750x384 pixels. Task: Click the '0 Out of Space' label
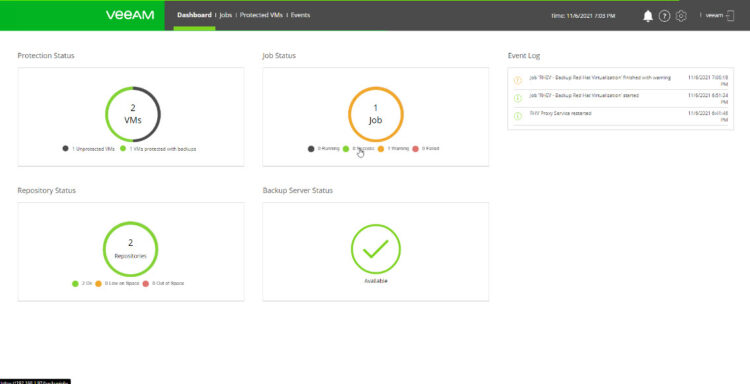click(168, 284)
